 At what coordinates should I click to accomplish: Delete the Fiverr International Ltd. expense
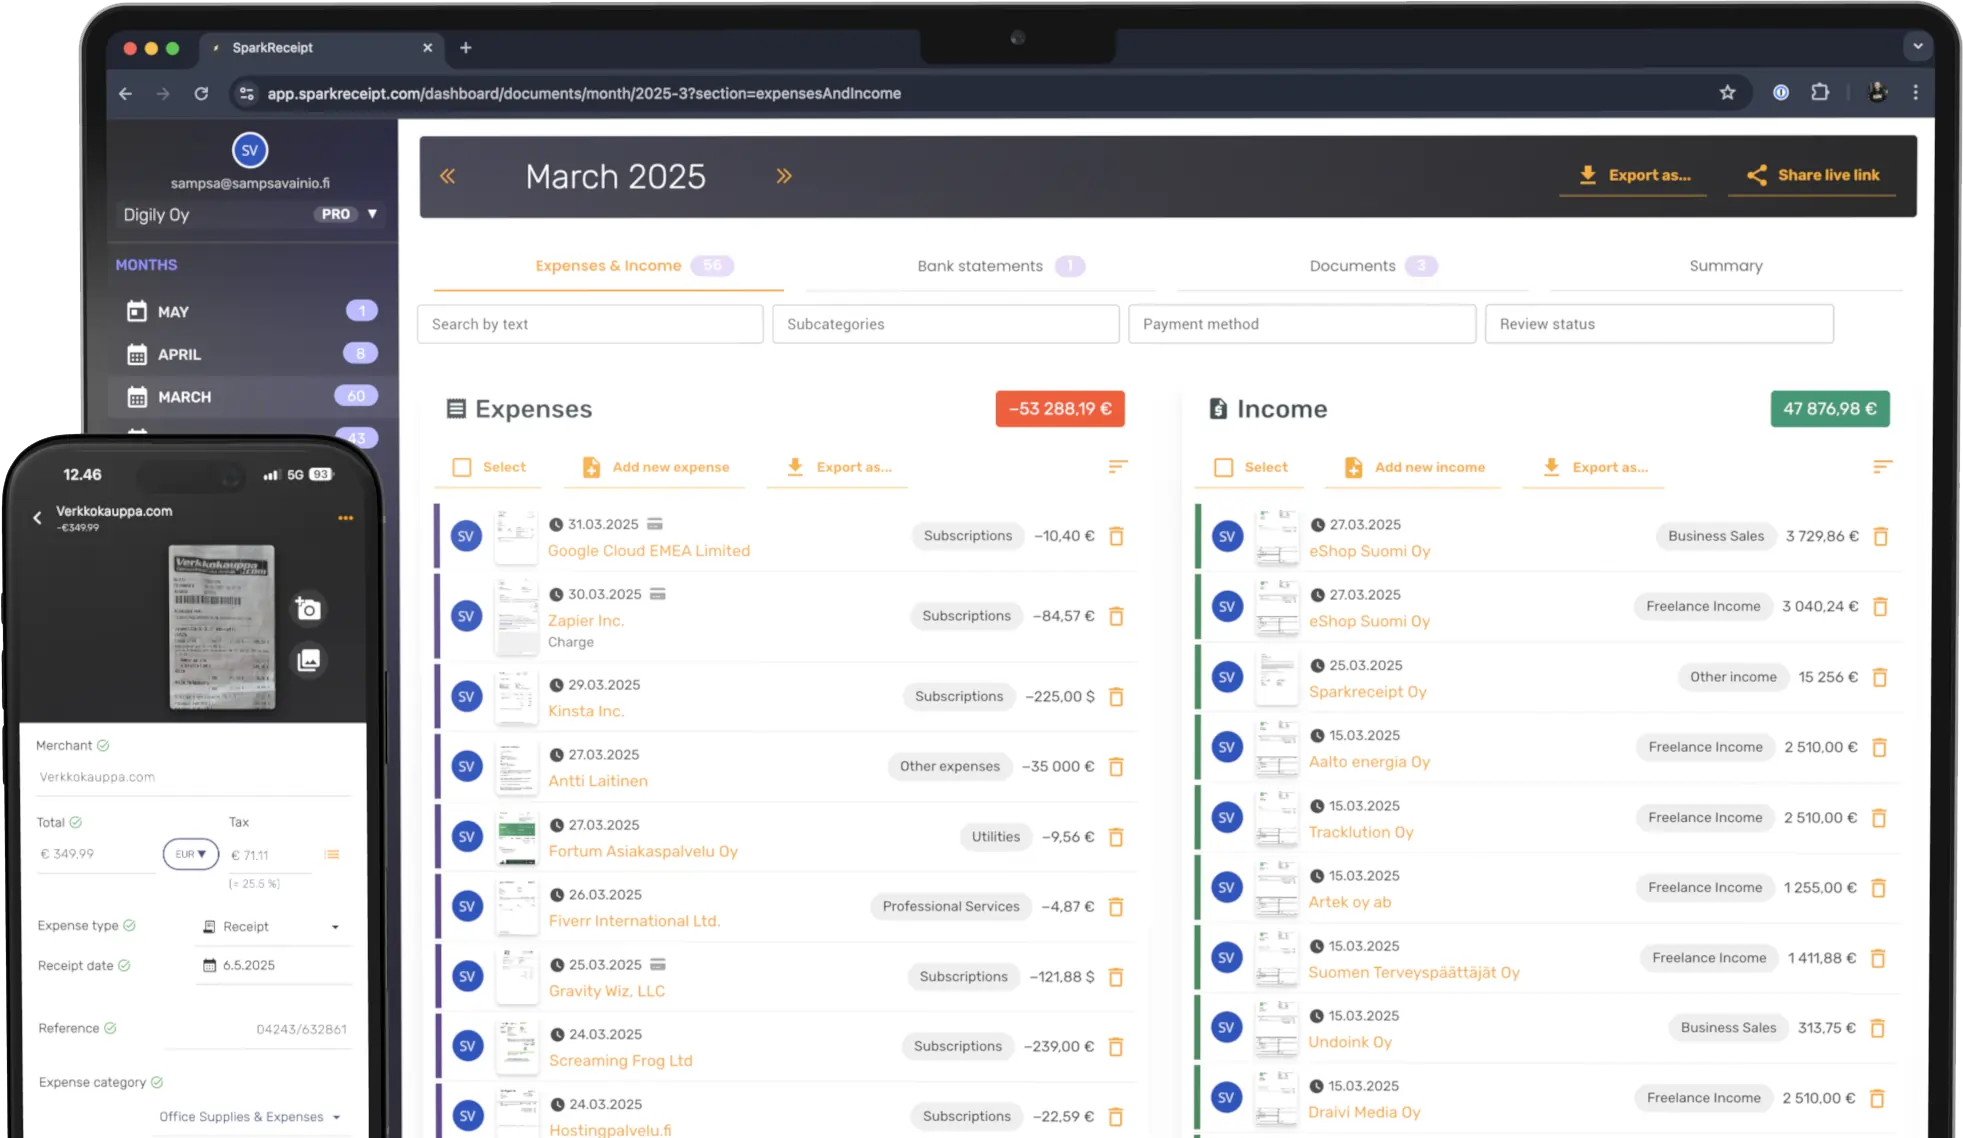(x=1117, y=907)
